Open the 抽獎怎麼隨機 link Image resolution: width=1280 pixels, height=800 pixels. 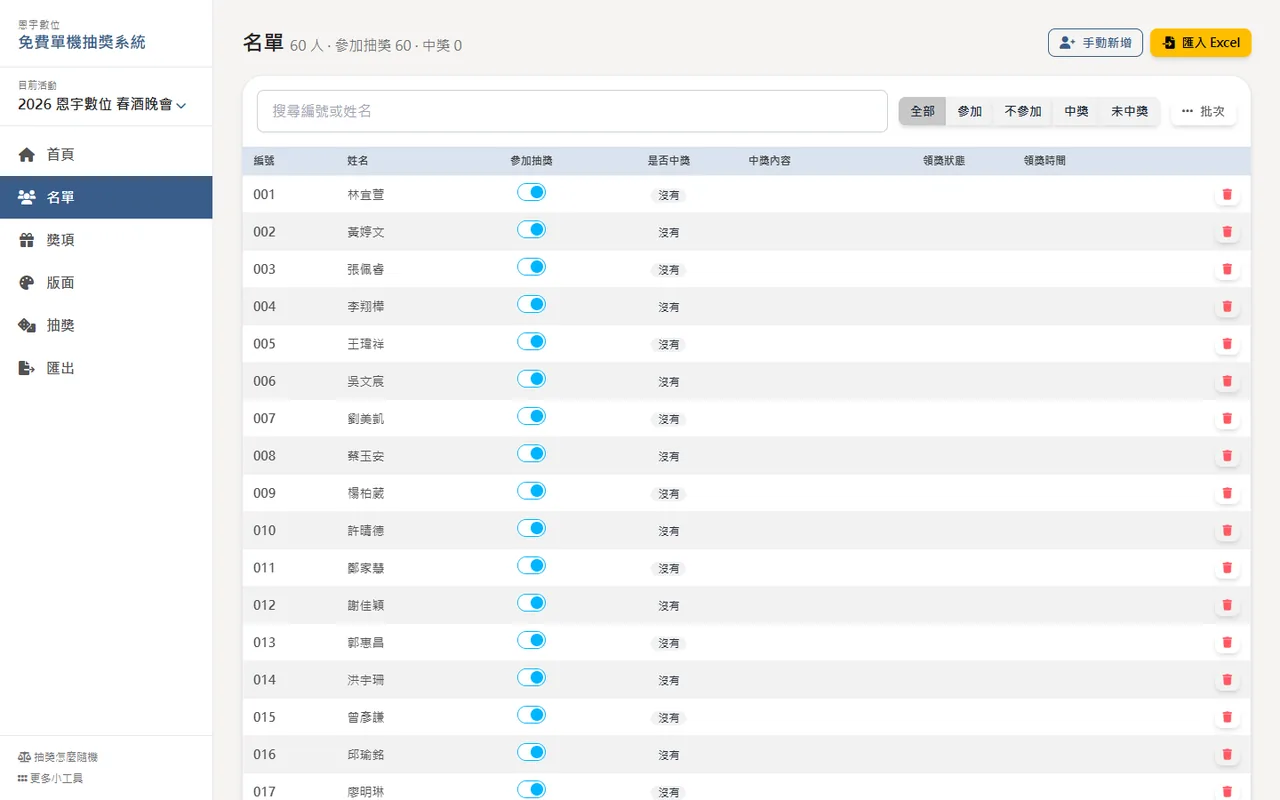(x=58, y=757)
